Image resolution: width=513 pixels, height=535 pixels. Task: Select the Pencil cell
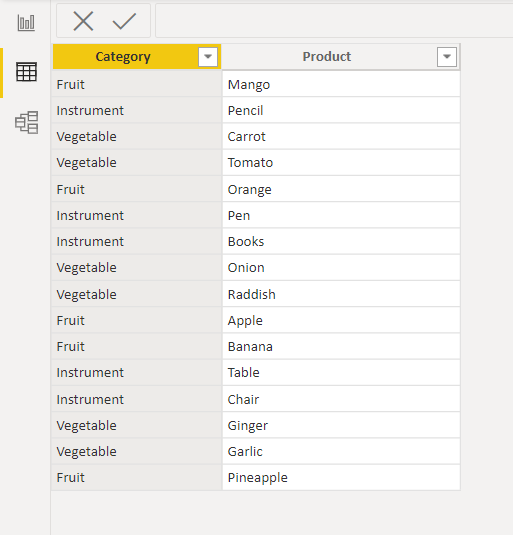341,110
